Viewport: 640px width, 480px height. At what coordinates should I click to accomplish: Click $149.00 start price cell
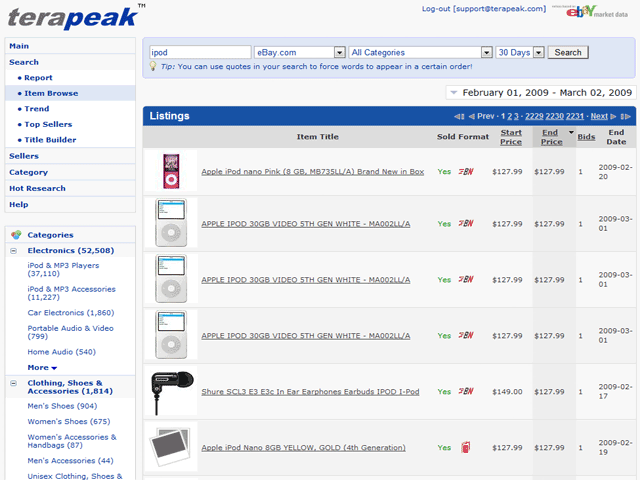click(507, 392)
